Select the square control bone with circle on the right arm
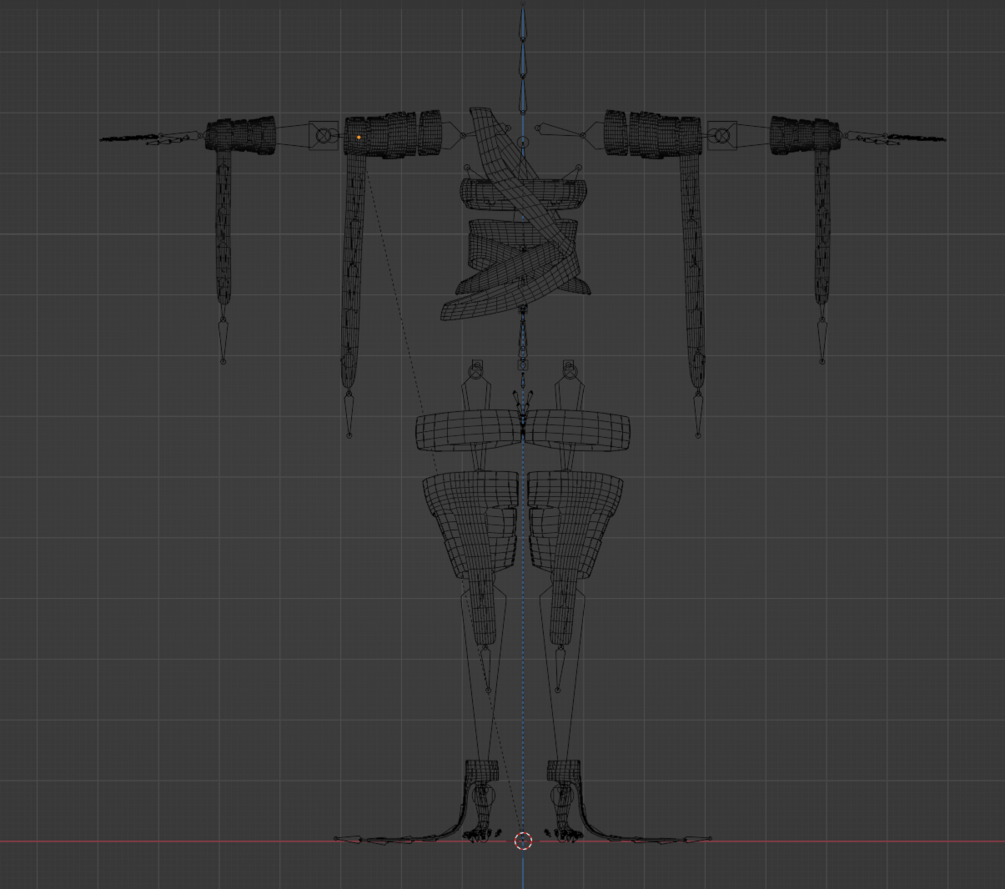Screen dimensions: 1005x889 (x=722, y=136)
